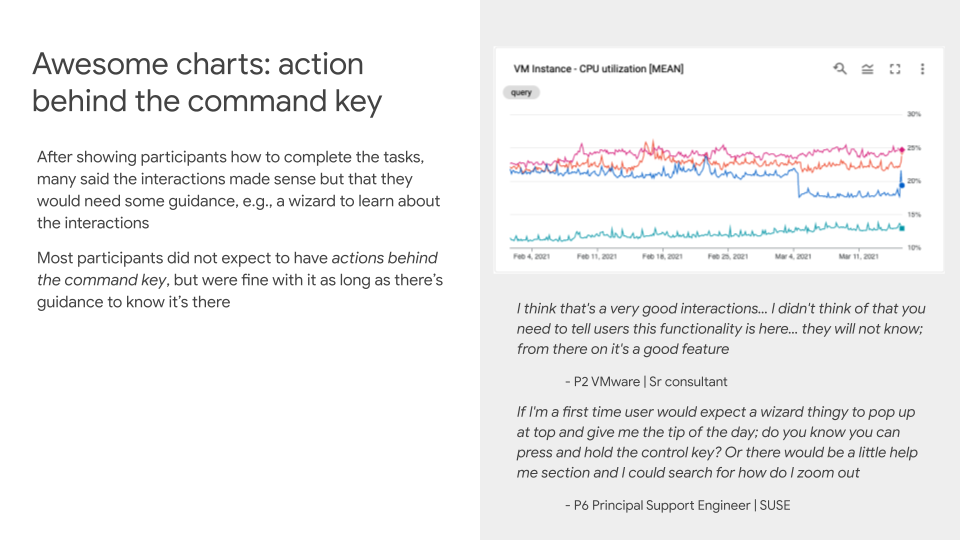The image size is (960, 540).
Task: Click the 'Feb 4, 2021' x-axis label
Action: (532, 258)
